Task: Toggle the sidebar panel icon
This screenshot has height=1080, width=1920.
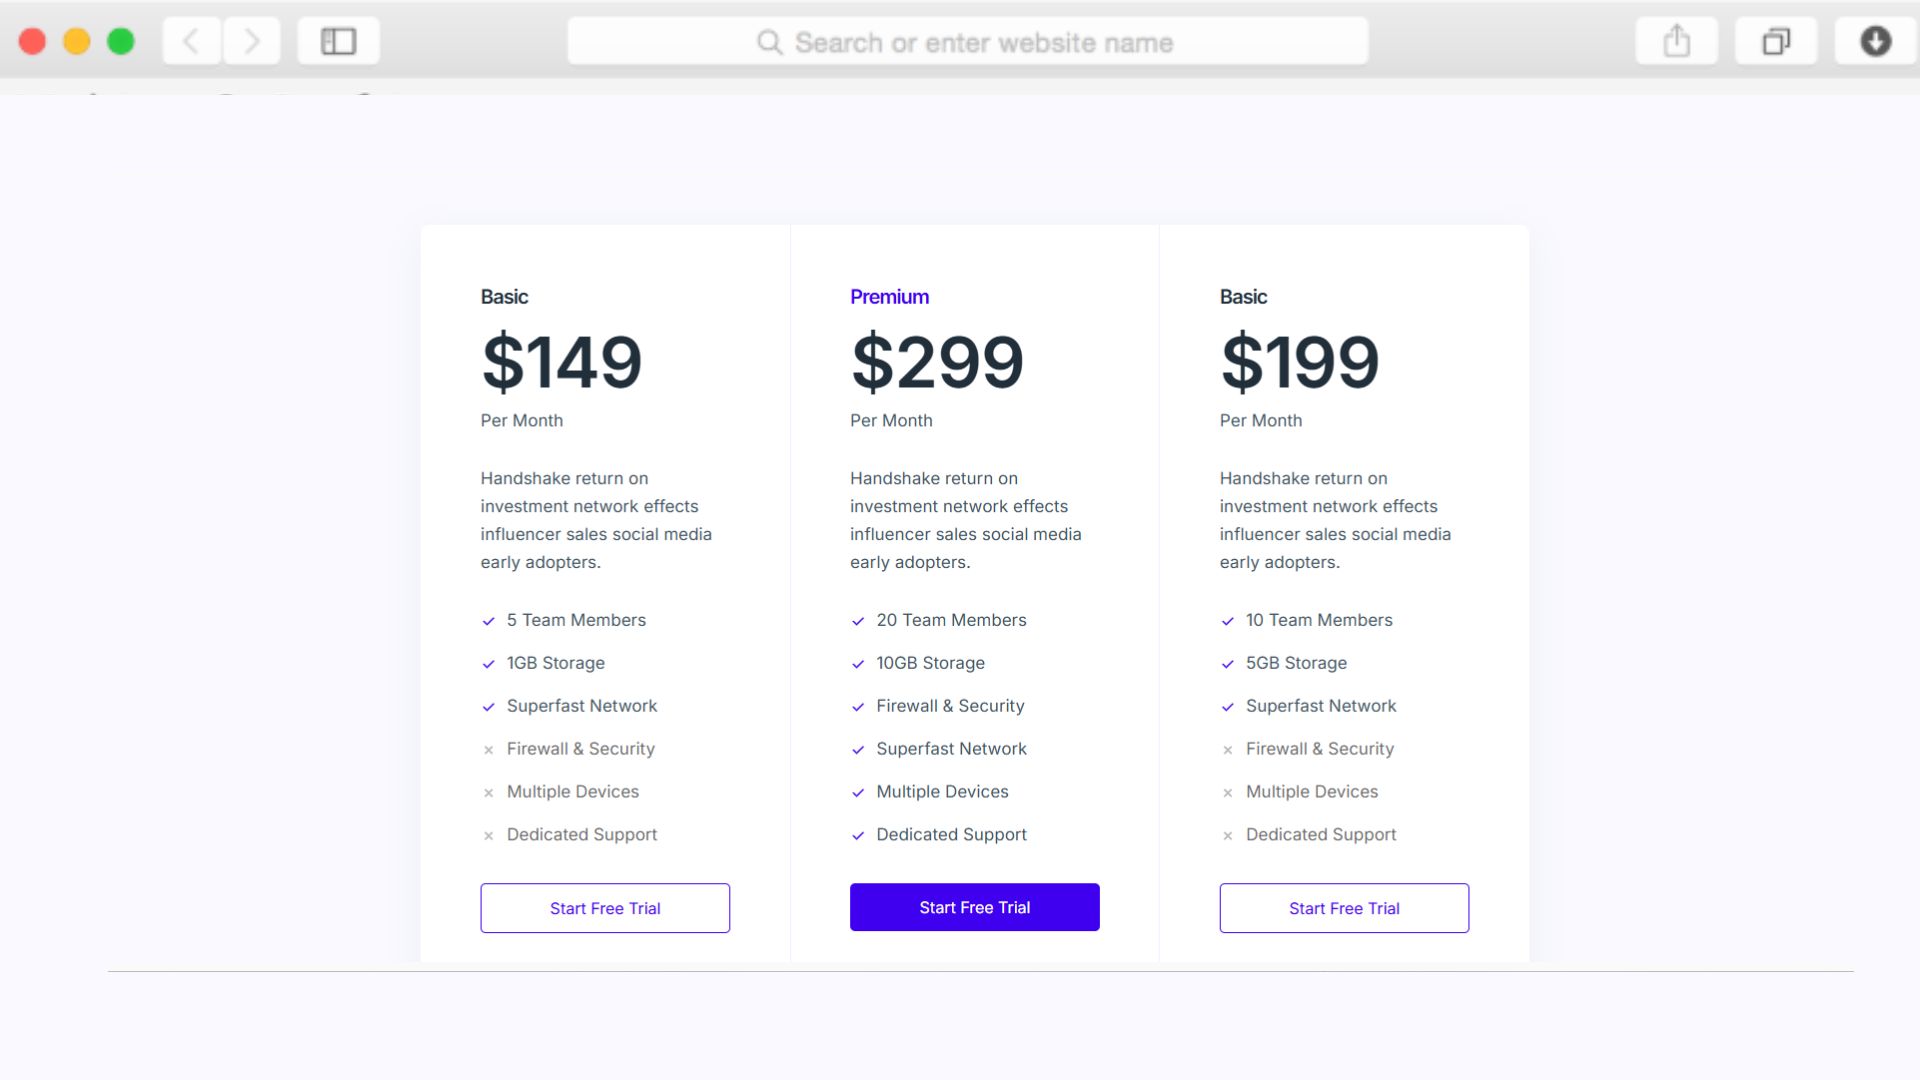Action: click(338, 42)
